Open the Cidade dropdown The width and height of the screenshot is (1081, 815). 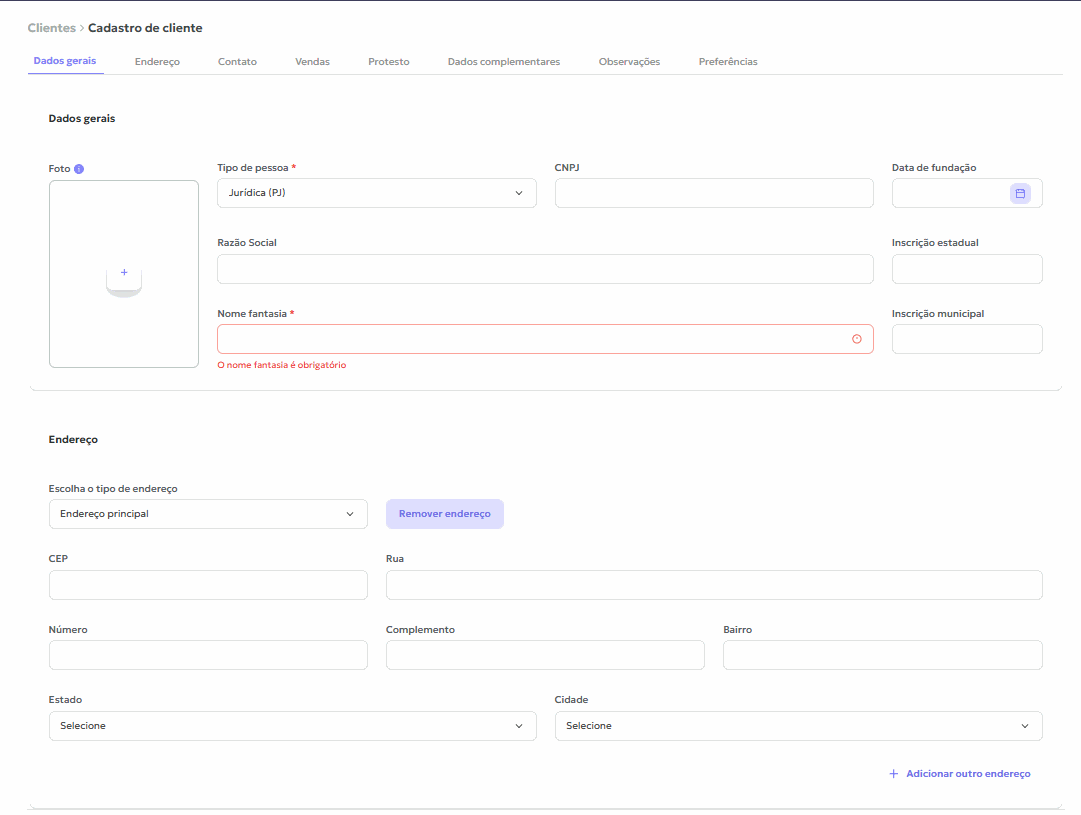(798, 726)
